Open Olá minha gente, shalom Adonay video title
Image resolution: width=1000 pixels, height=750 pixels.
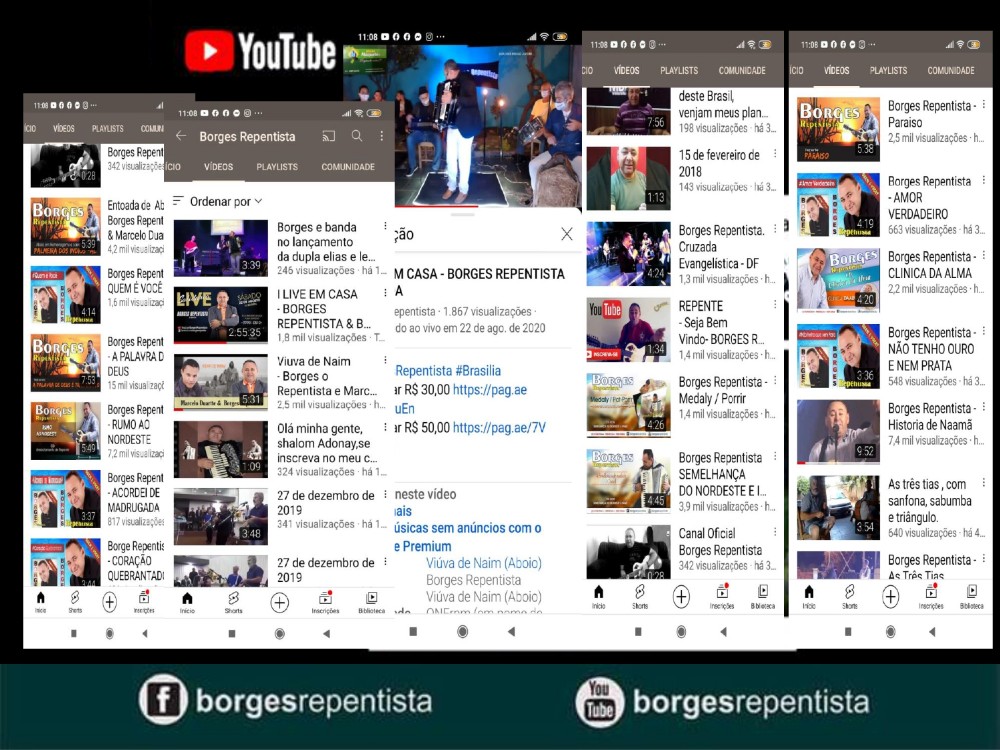click(327, 443)
